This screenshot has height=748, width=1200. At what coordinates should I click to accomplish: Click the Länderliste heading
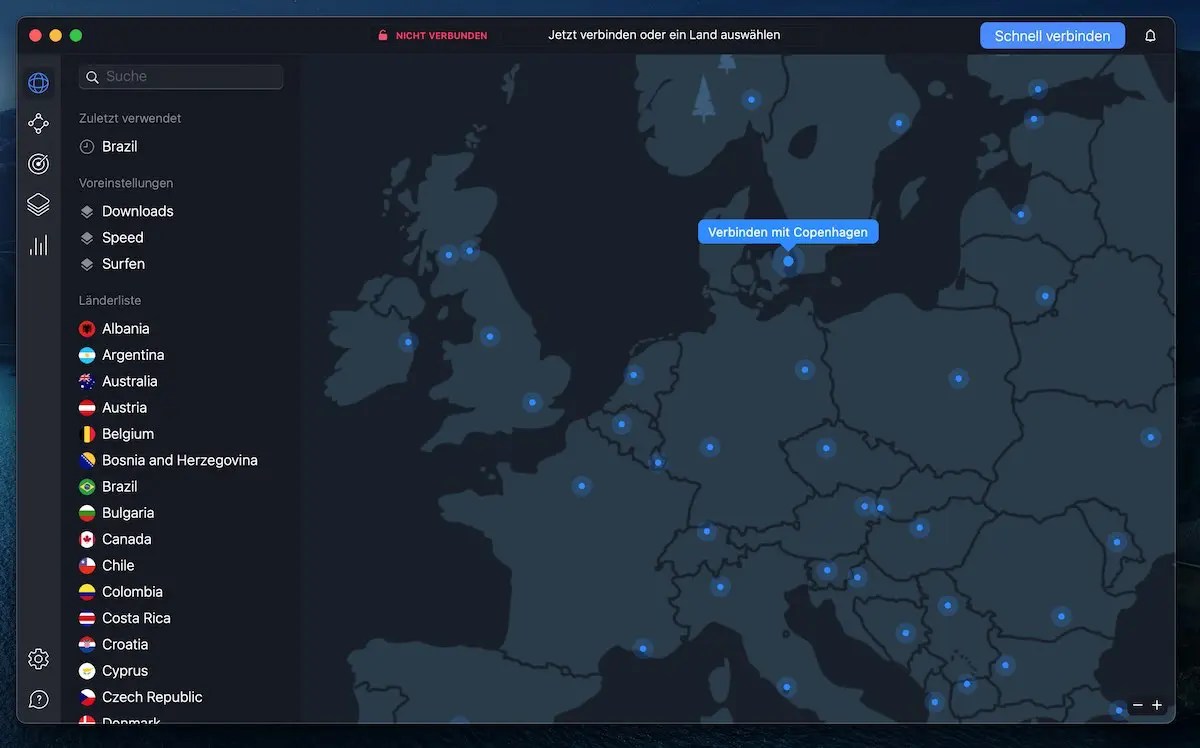(x=110, y=300)
